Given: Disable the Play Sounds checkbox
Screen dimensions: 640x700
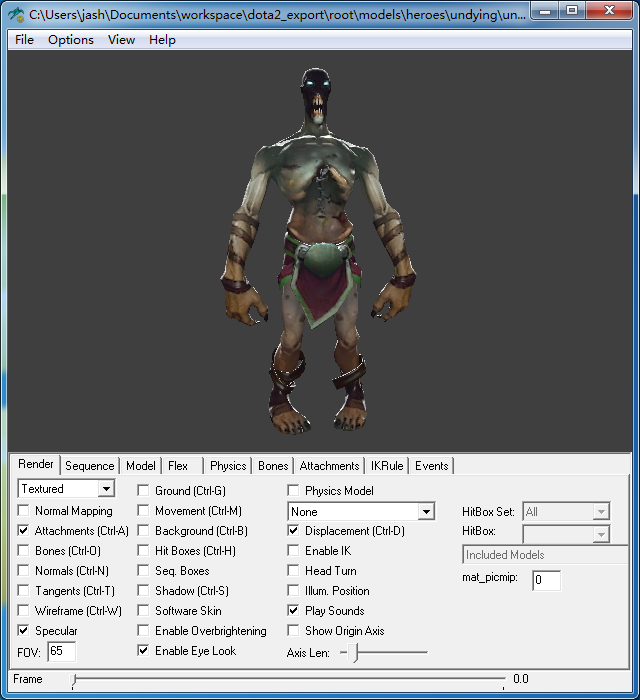Looking at the screenshot, I should (294, 611).
